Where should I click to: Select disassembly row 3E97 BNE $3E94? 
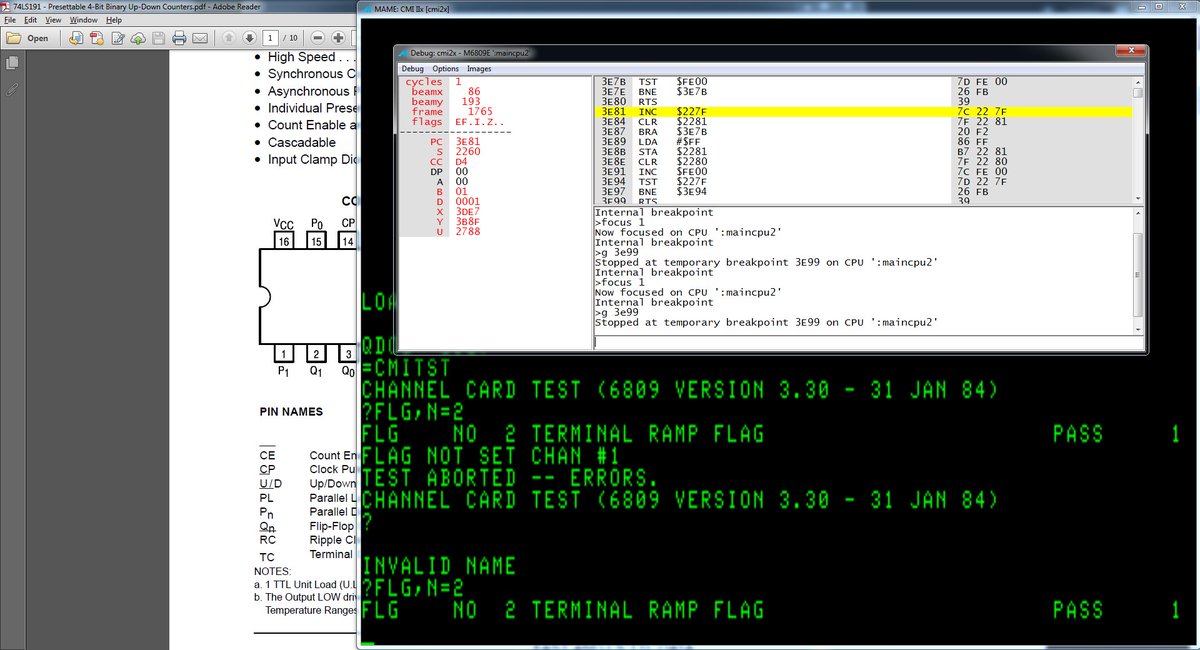863,192
